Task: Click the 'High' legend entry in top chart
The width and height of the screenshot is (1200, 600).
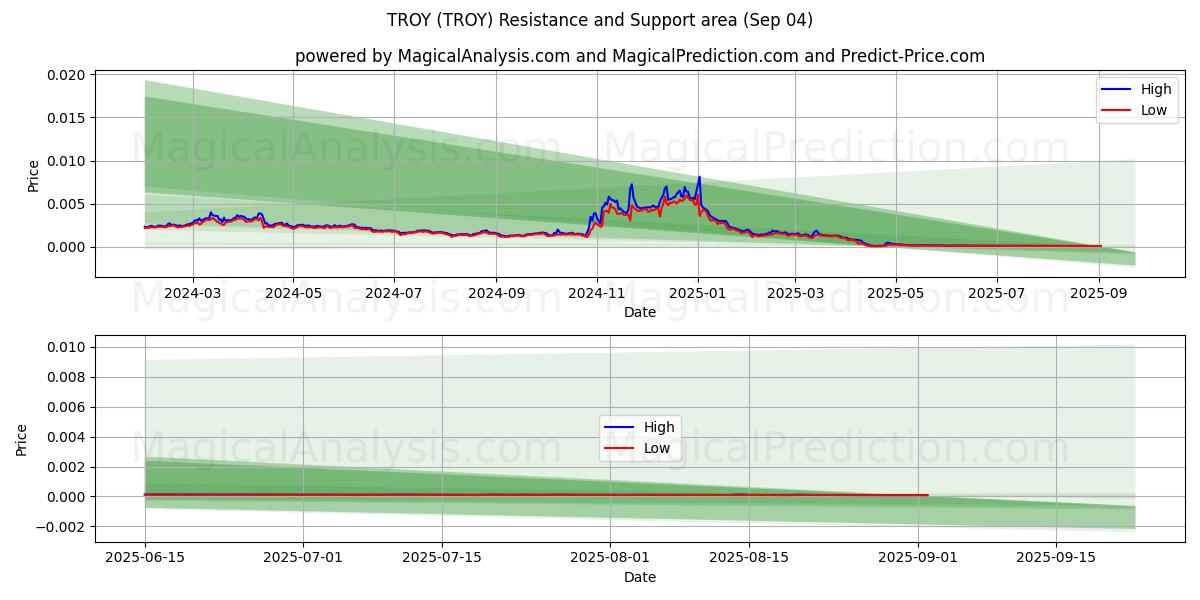Action: click(x=1156, y=89)
